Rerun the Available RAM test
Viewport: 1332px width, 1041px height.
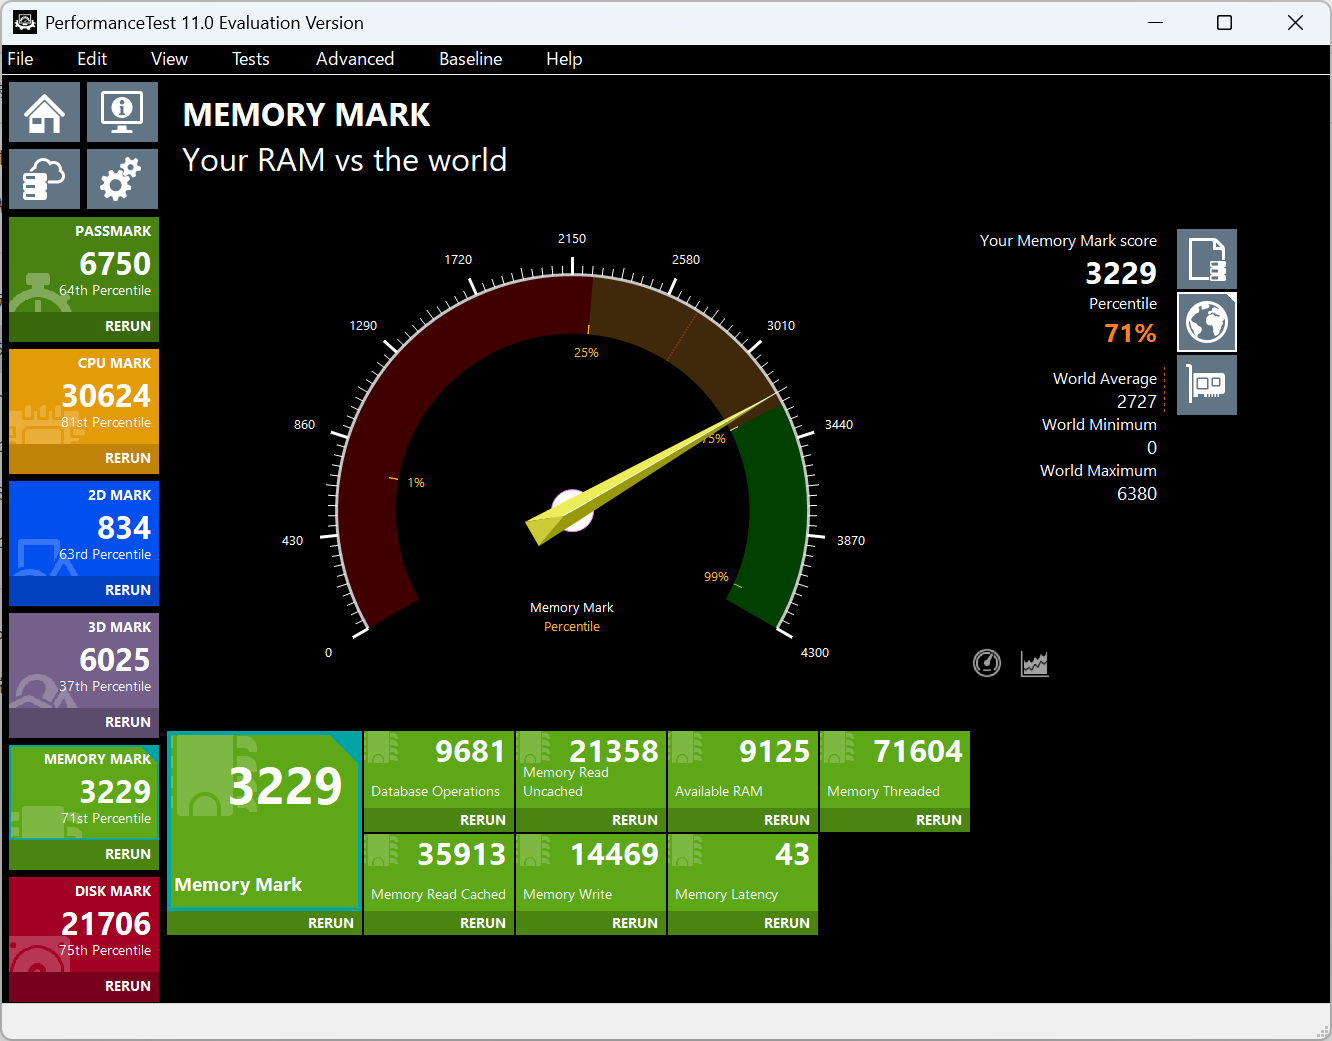pos(787,820)
